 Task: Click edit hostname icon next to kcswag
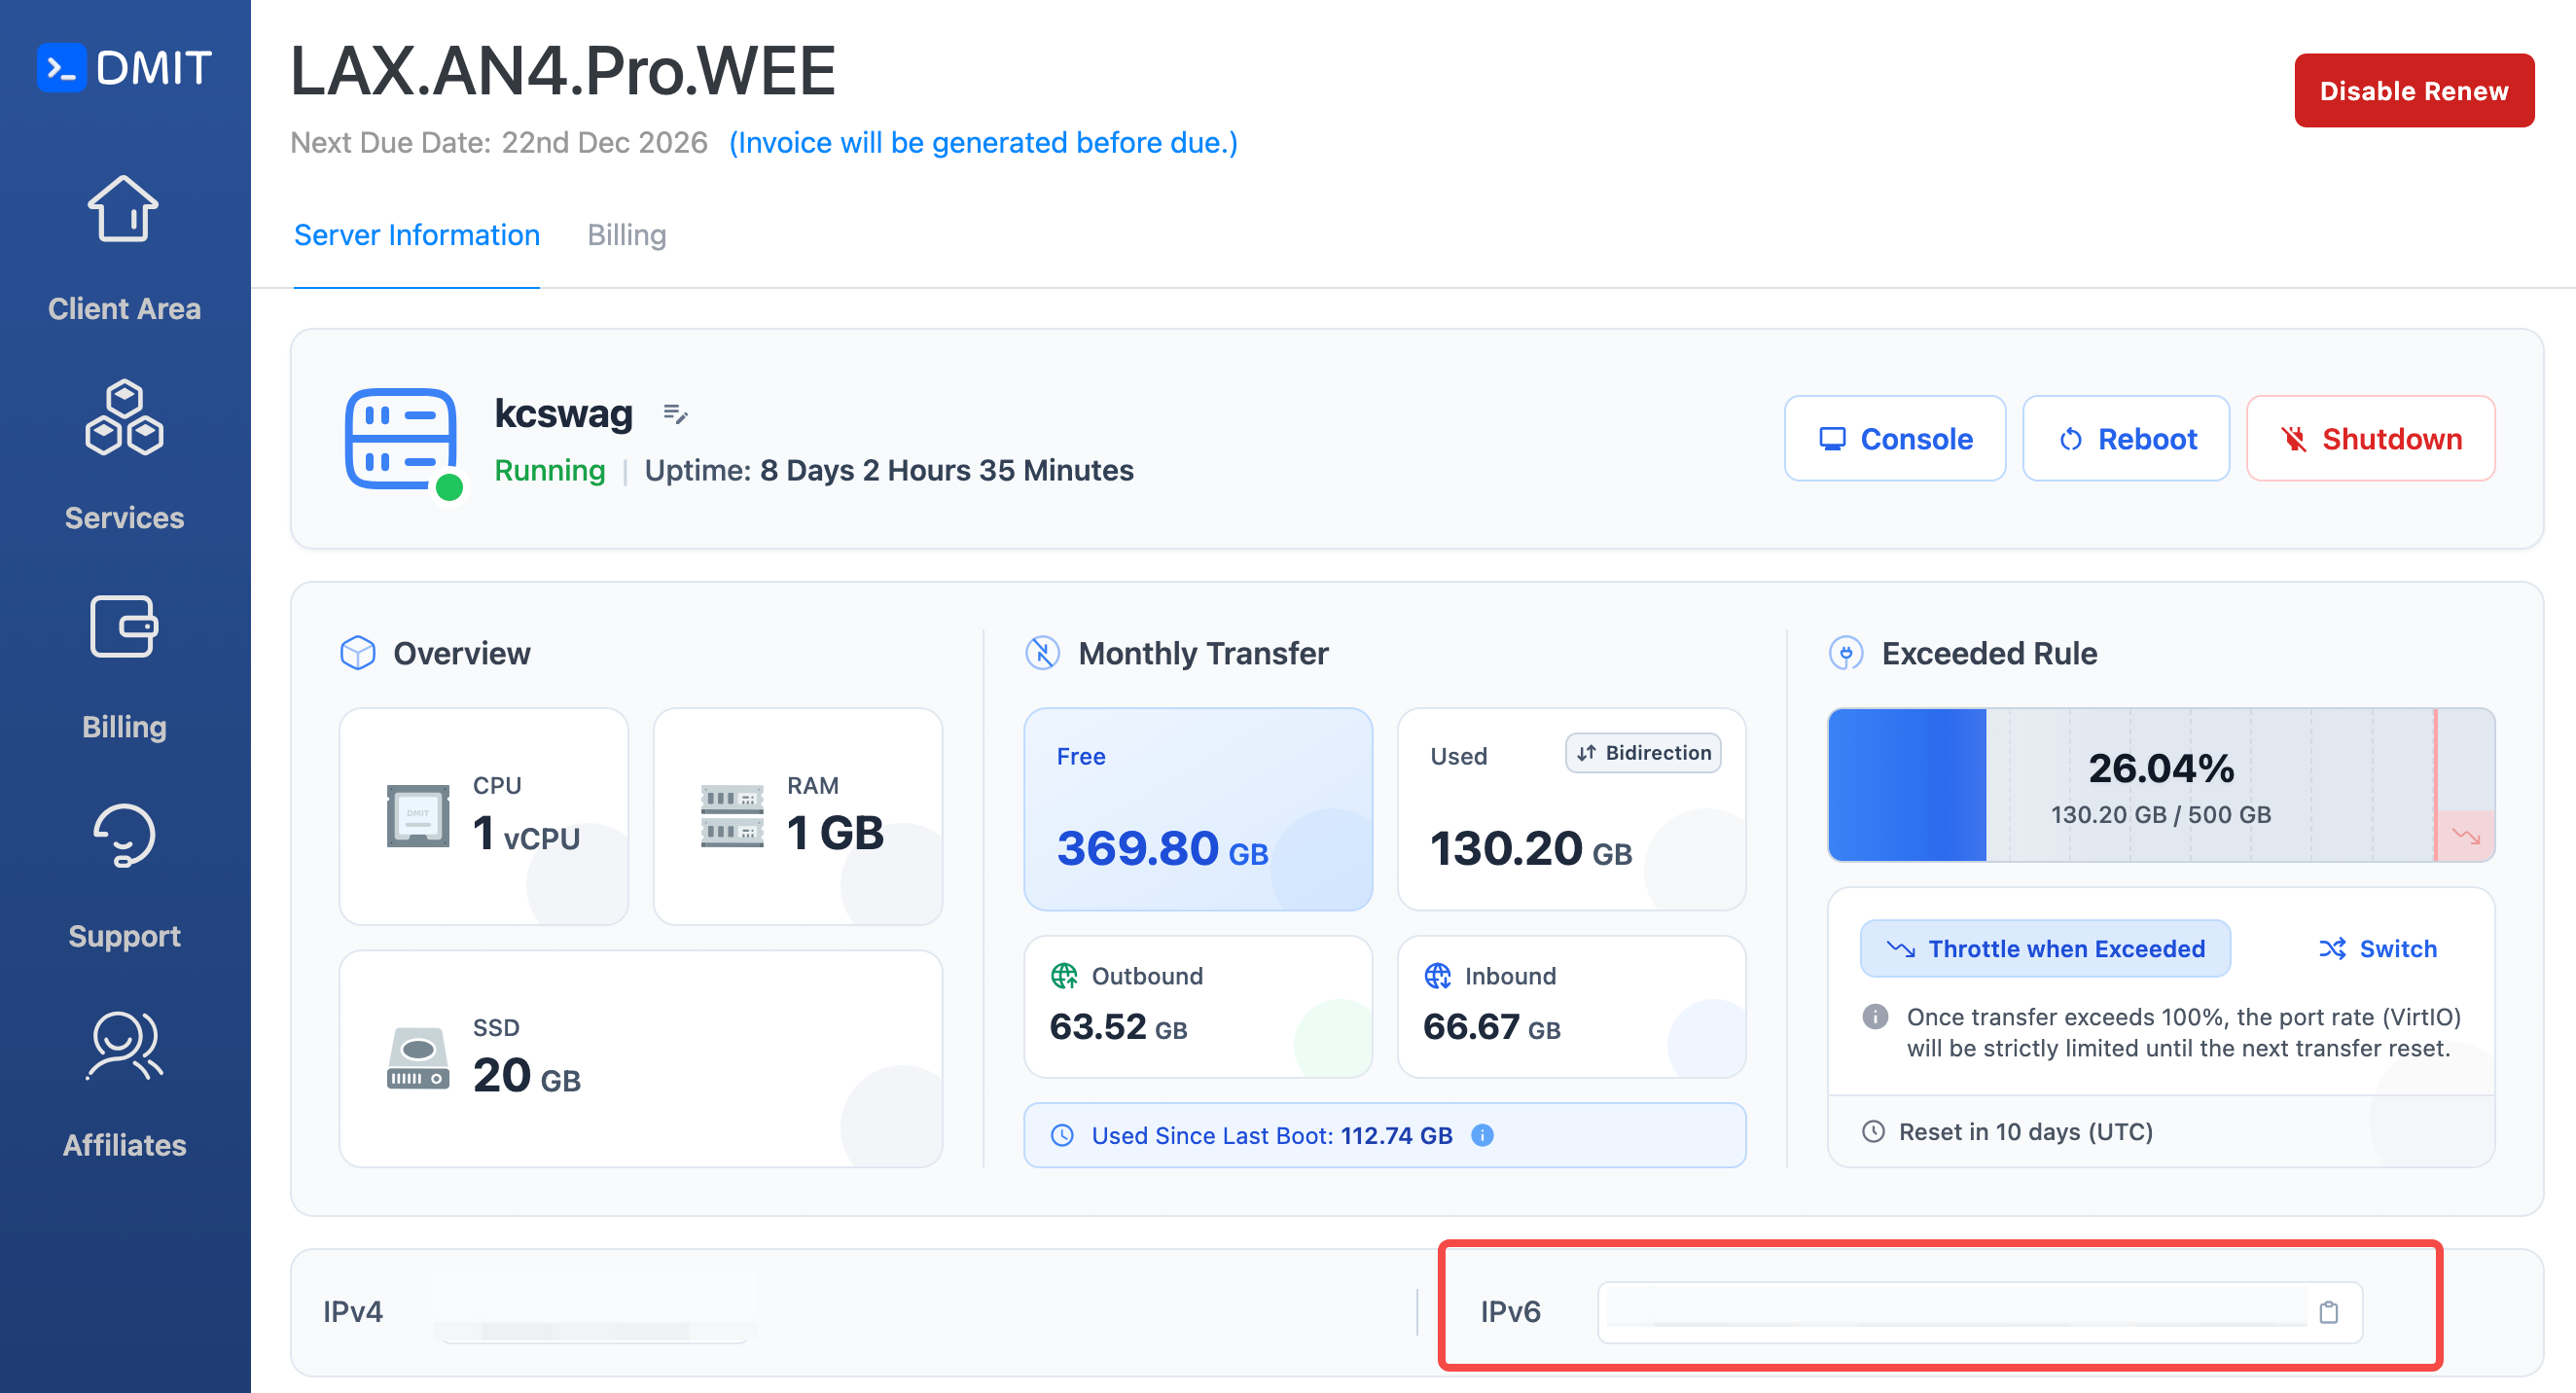point(675,414)
